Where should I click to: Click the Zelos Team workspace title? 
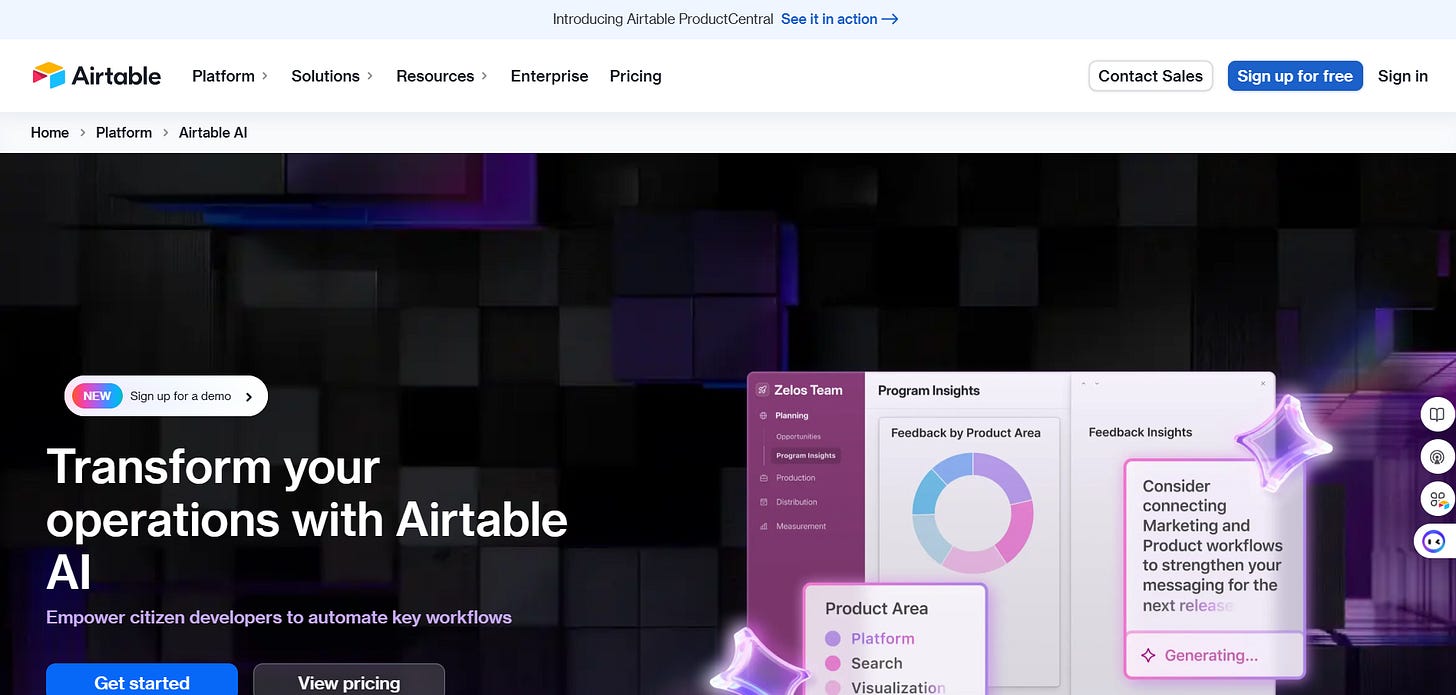(x=808, y=390)
